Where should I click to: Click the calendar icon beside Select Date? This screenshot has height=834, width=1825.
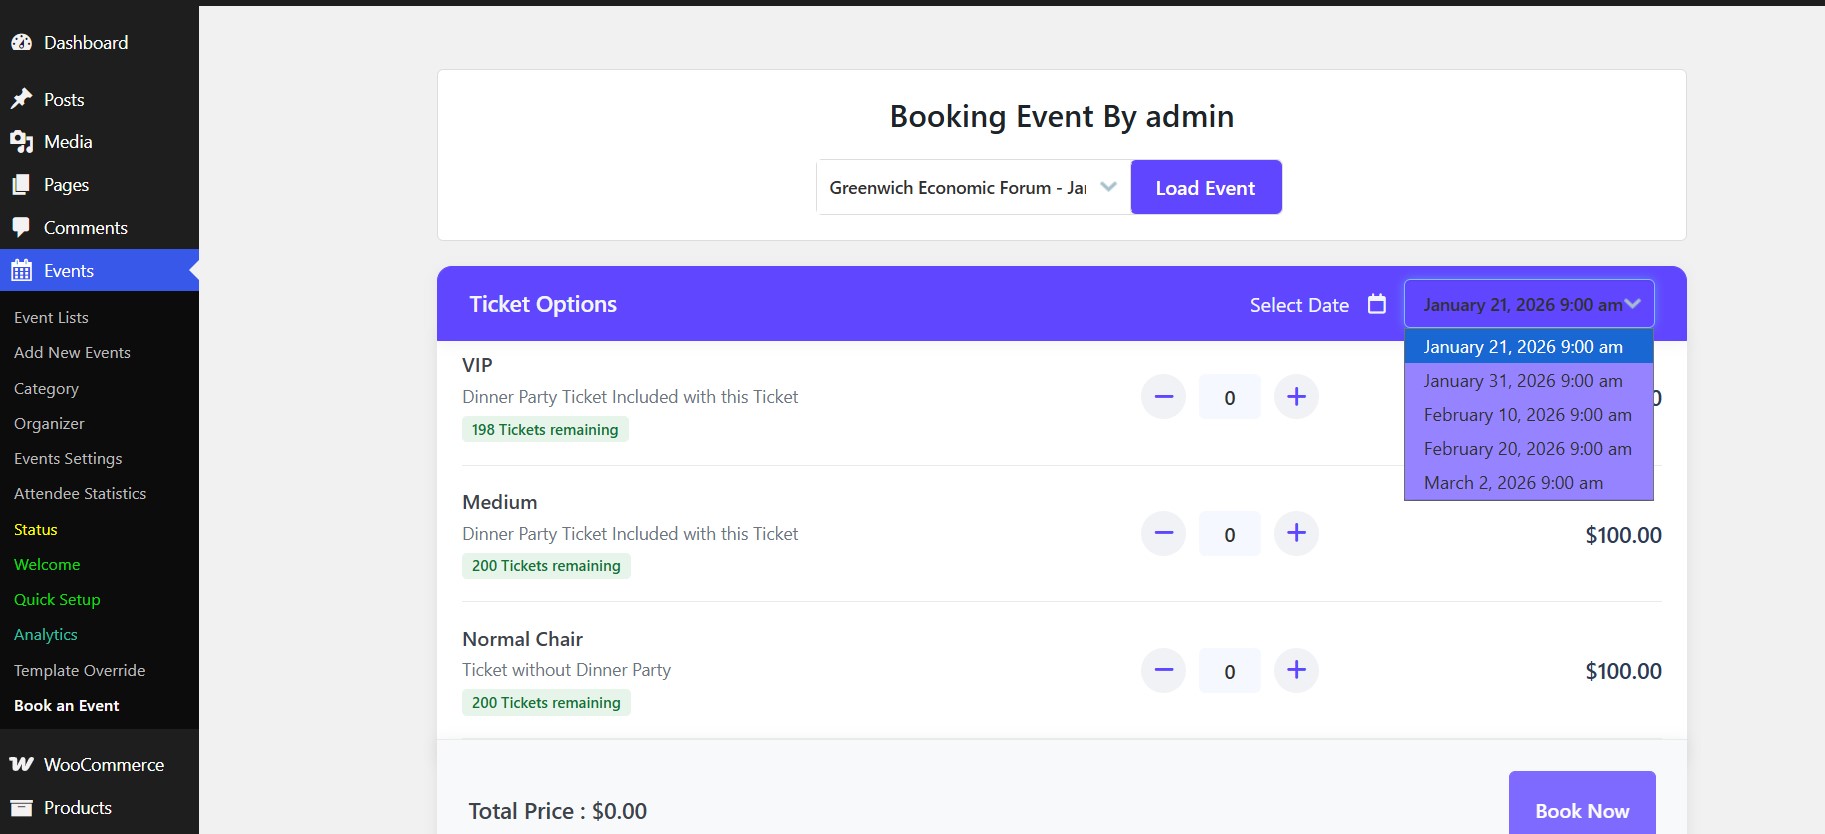coord(1377,304)
